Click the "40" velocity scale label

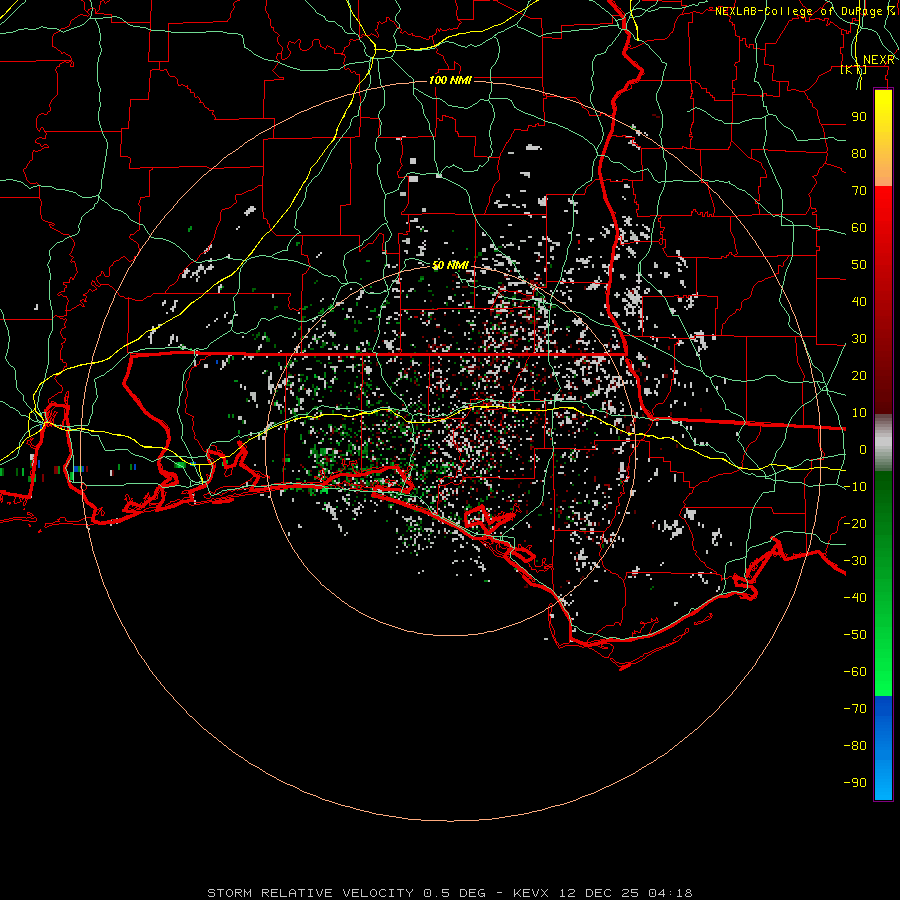click(859, 302)
